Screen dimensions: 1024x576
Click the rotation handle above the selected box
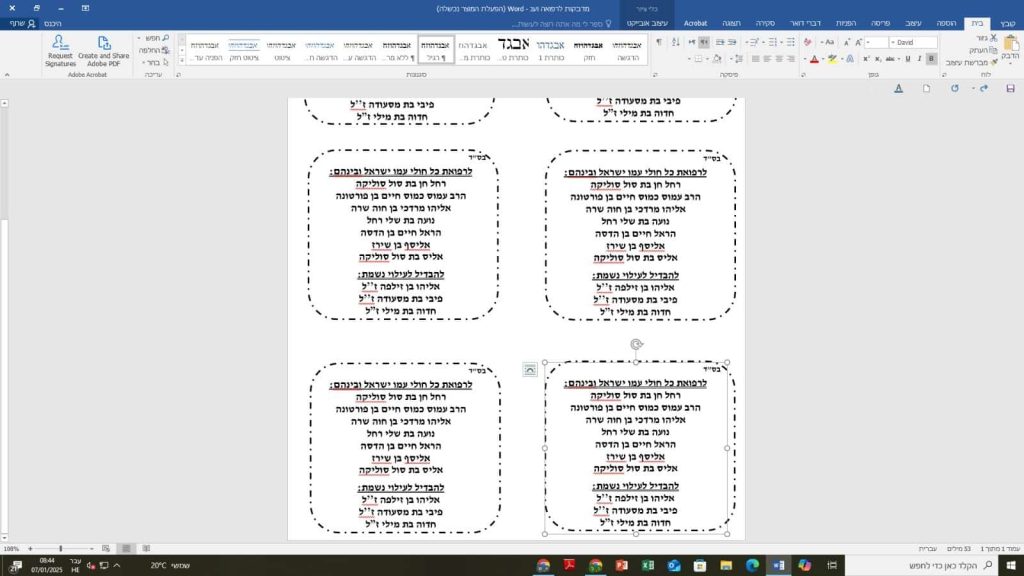pos(637,344)
